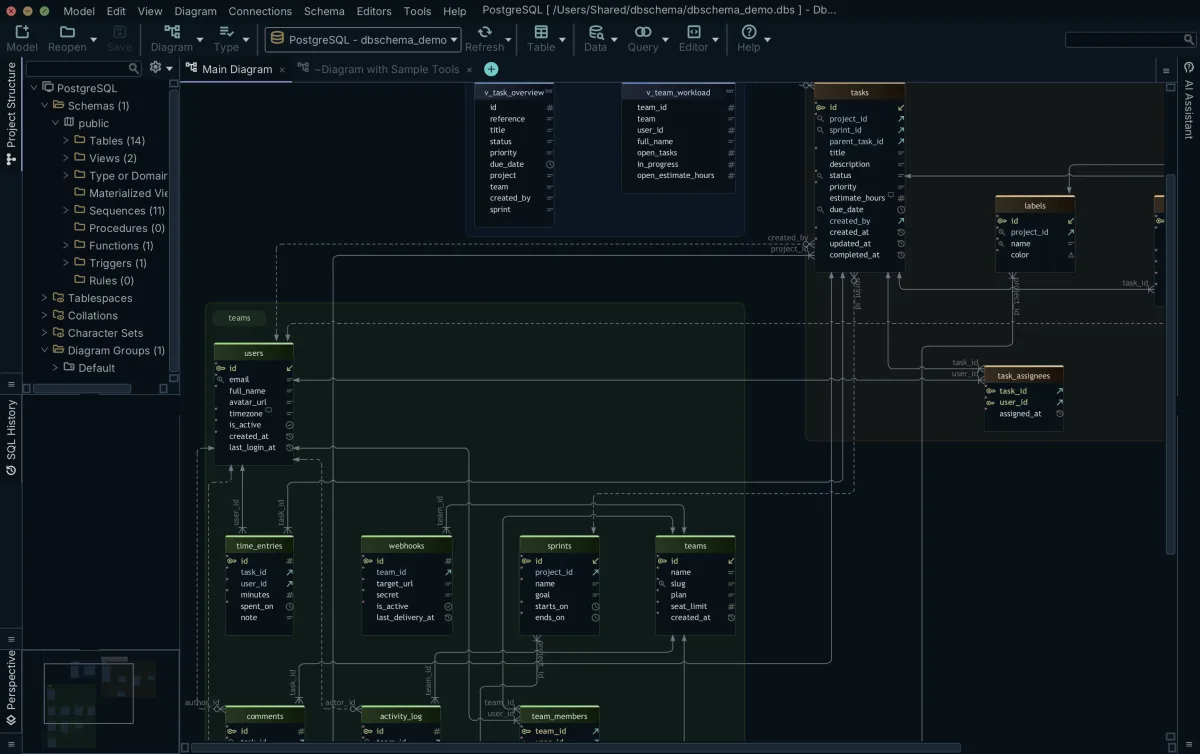Open the Connections menu
The image size is (1200, 754).
pos(260,11)
